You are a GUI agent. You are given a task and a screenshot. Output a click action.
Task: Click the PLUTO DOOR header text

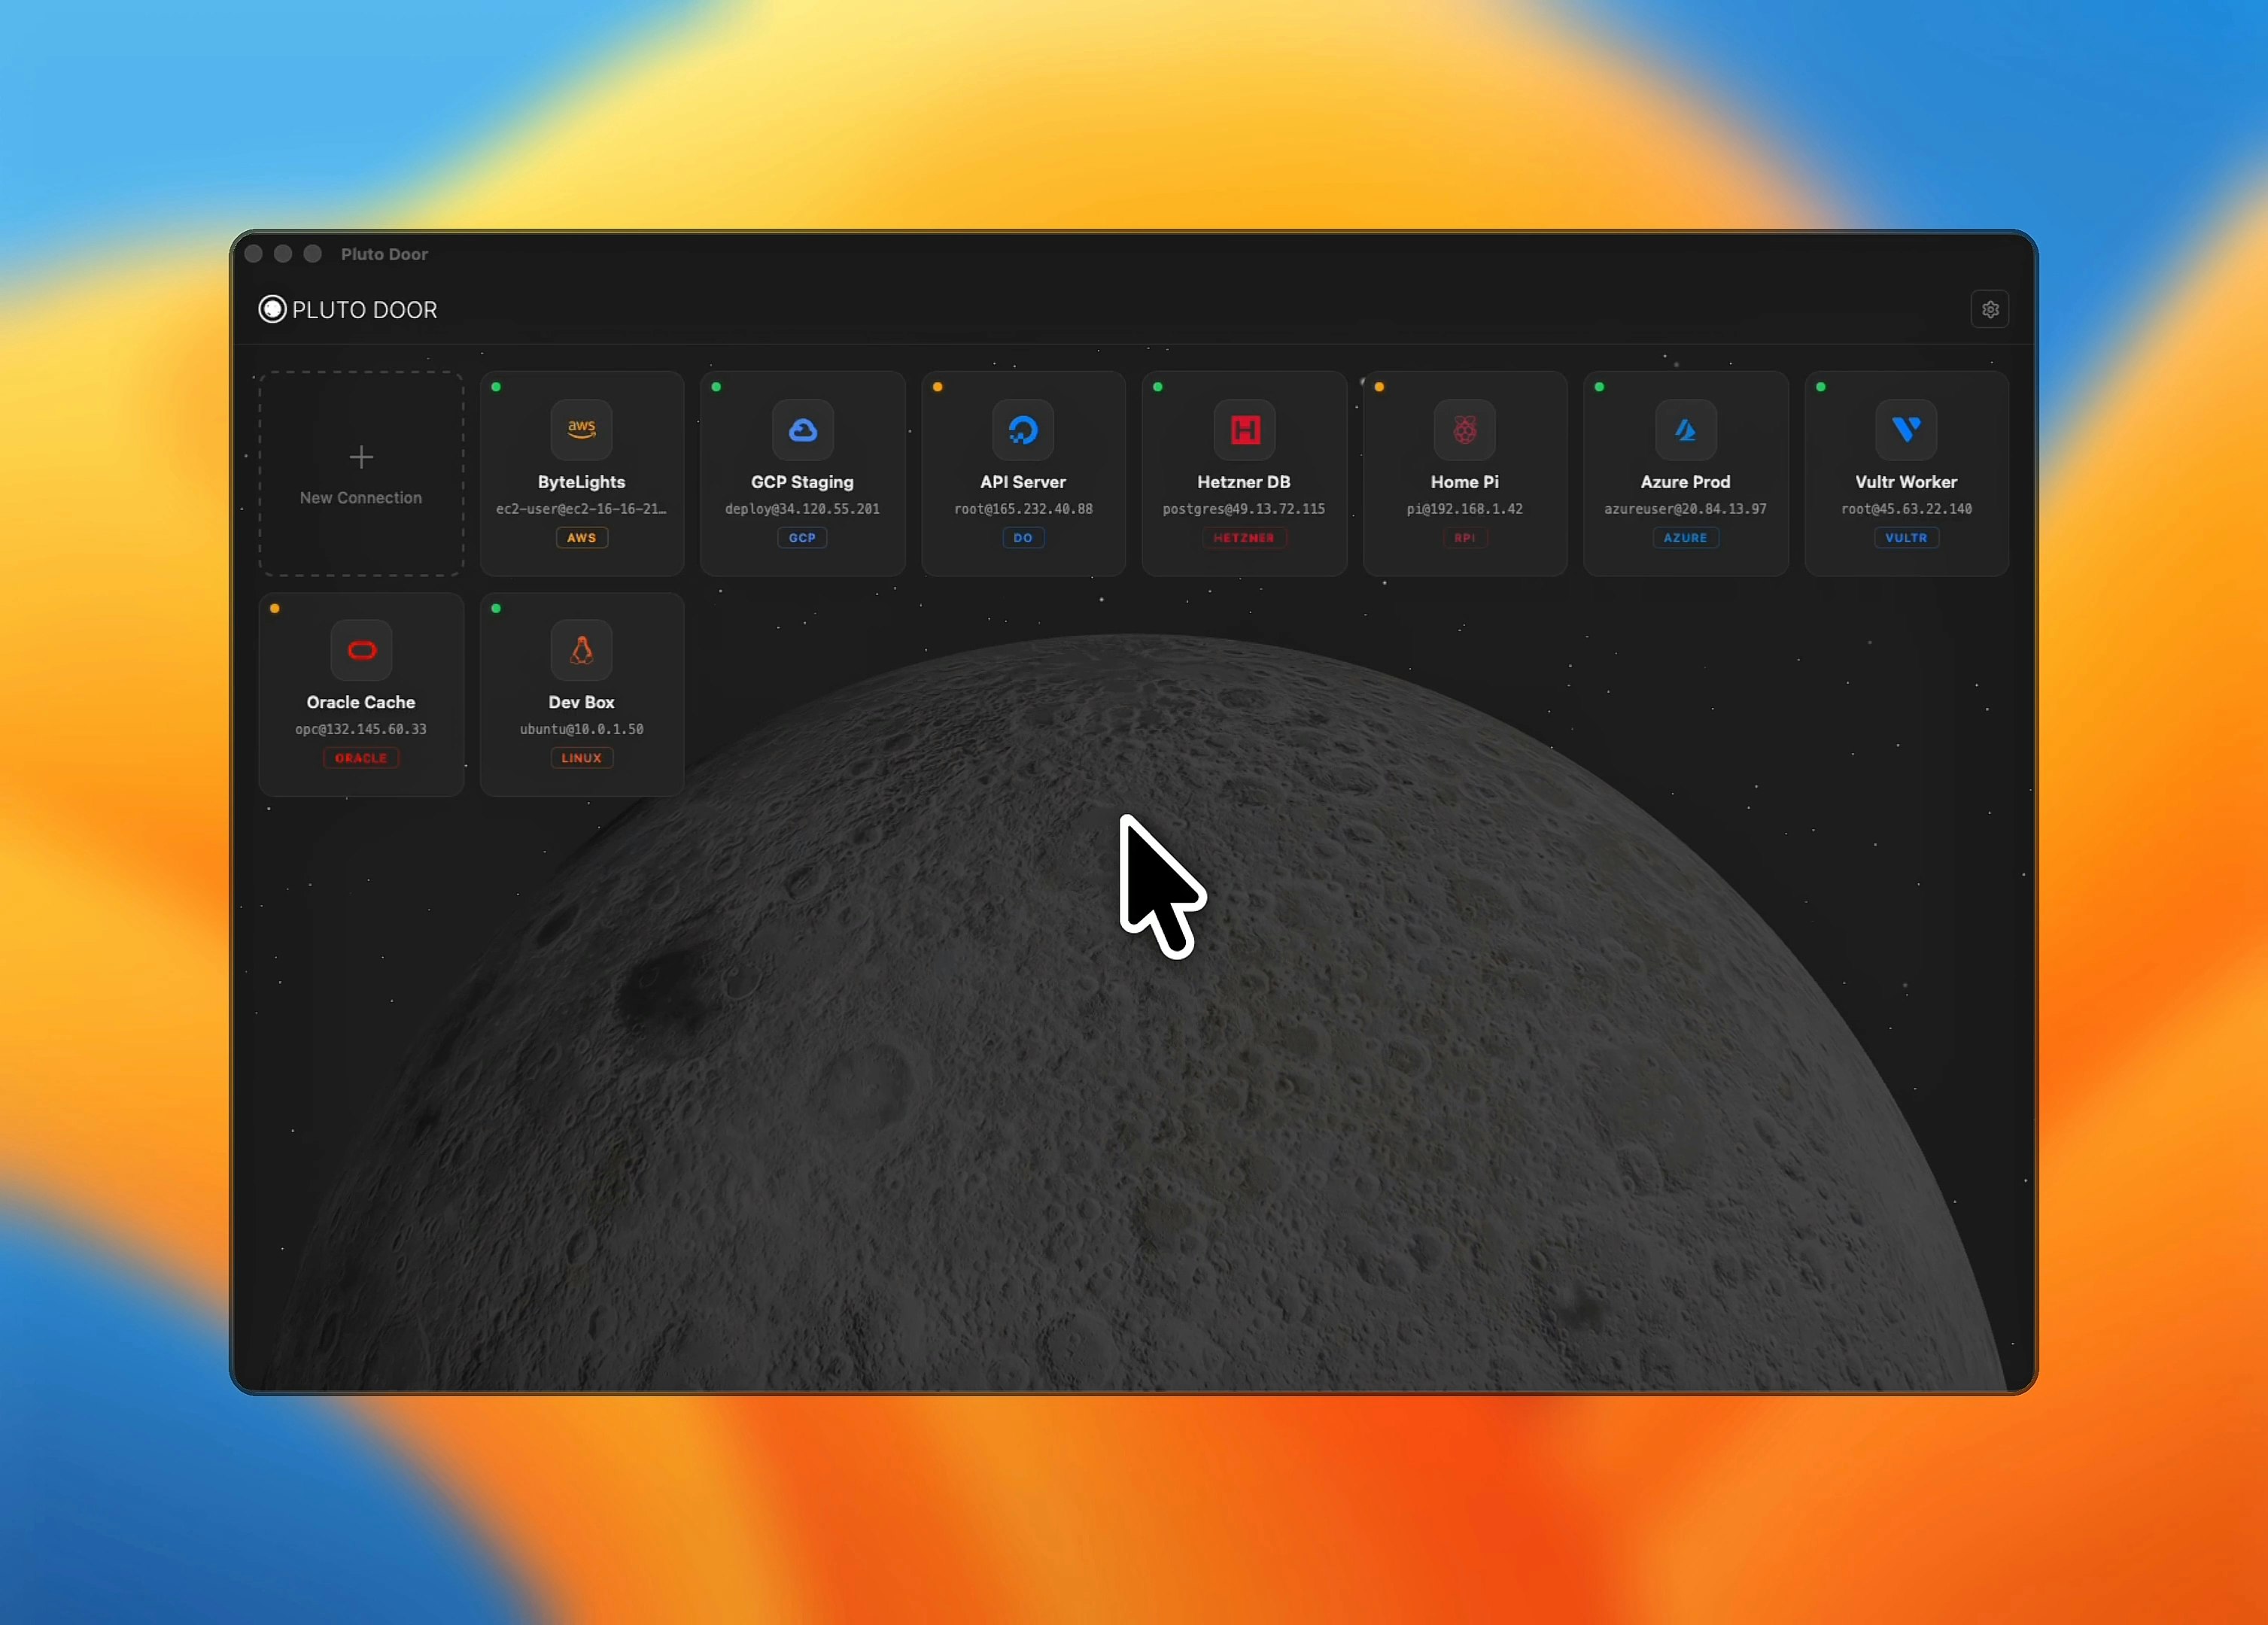pyautogui.click(x=364, y=309)
